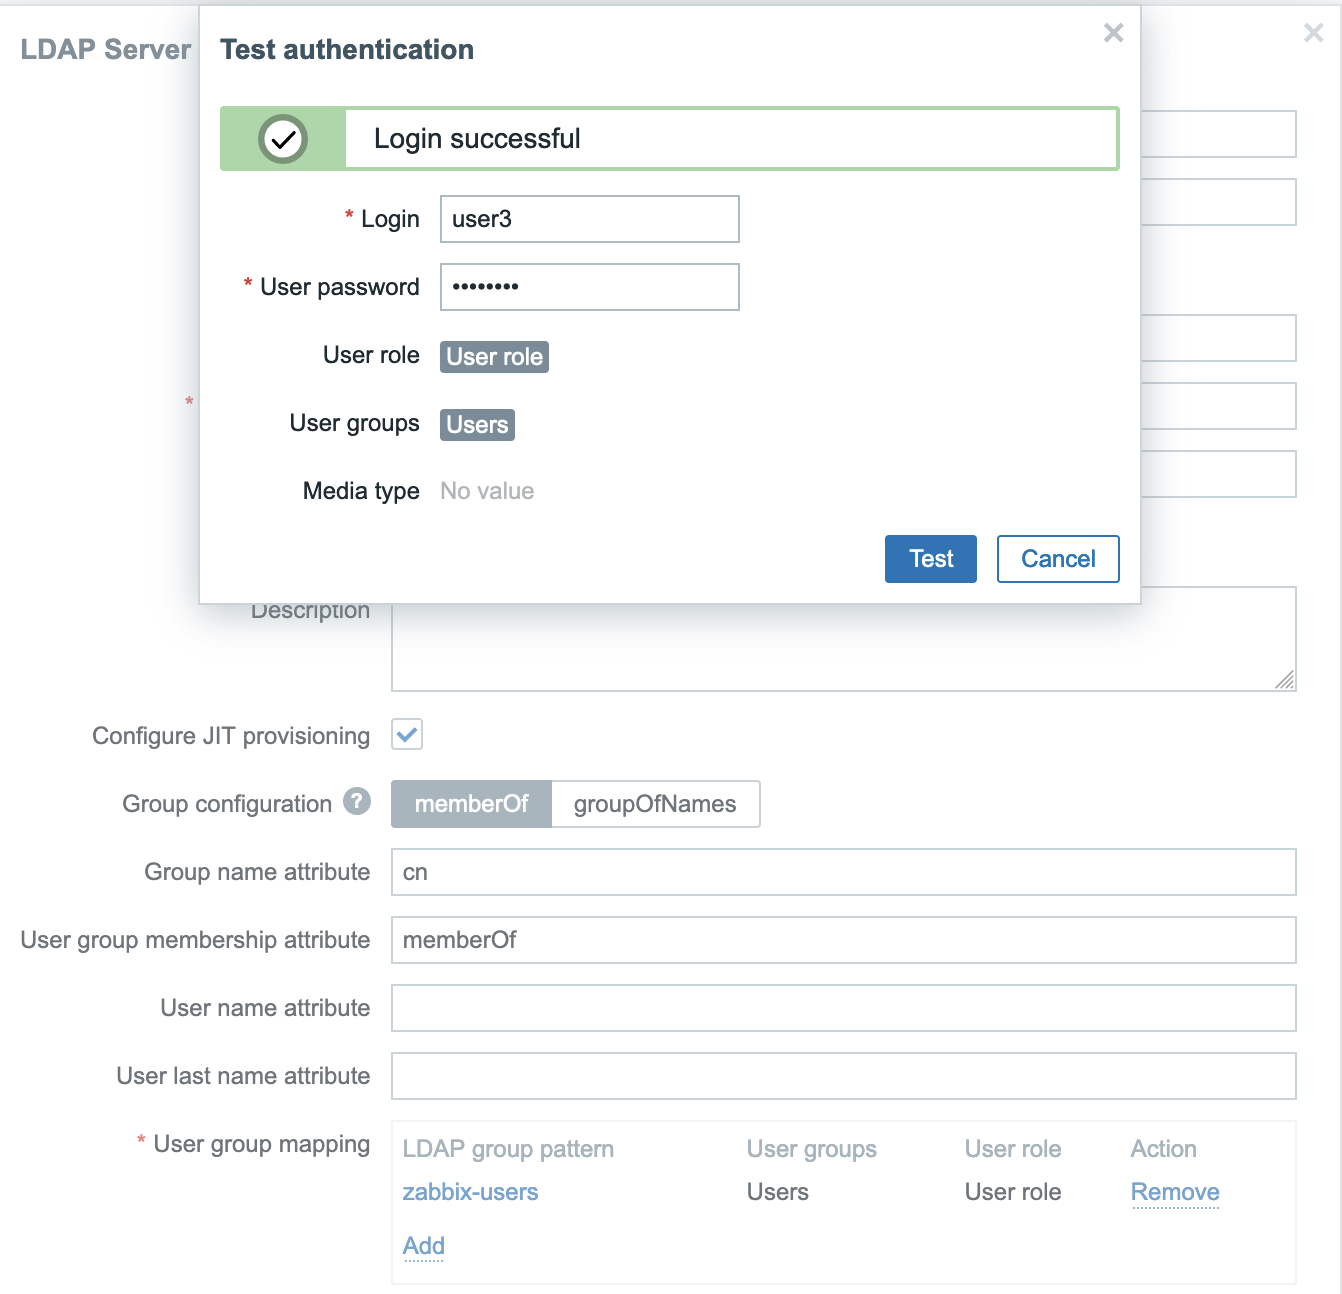Click the Group name attribute field
This screenshot has width=1342, height=1294.
coord(843,872)
